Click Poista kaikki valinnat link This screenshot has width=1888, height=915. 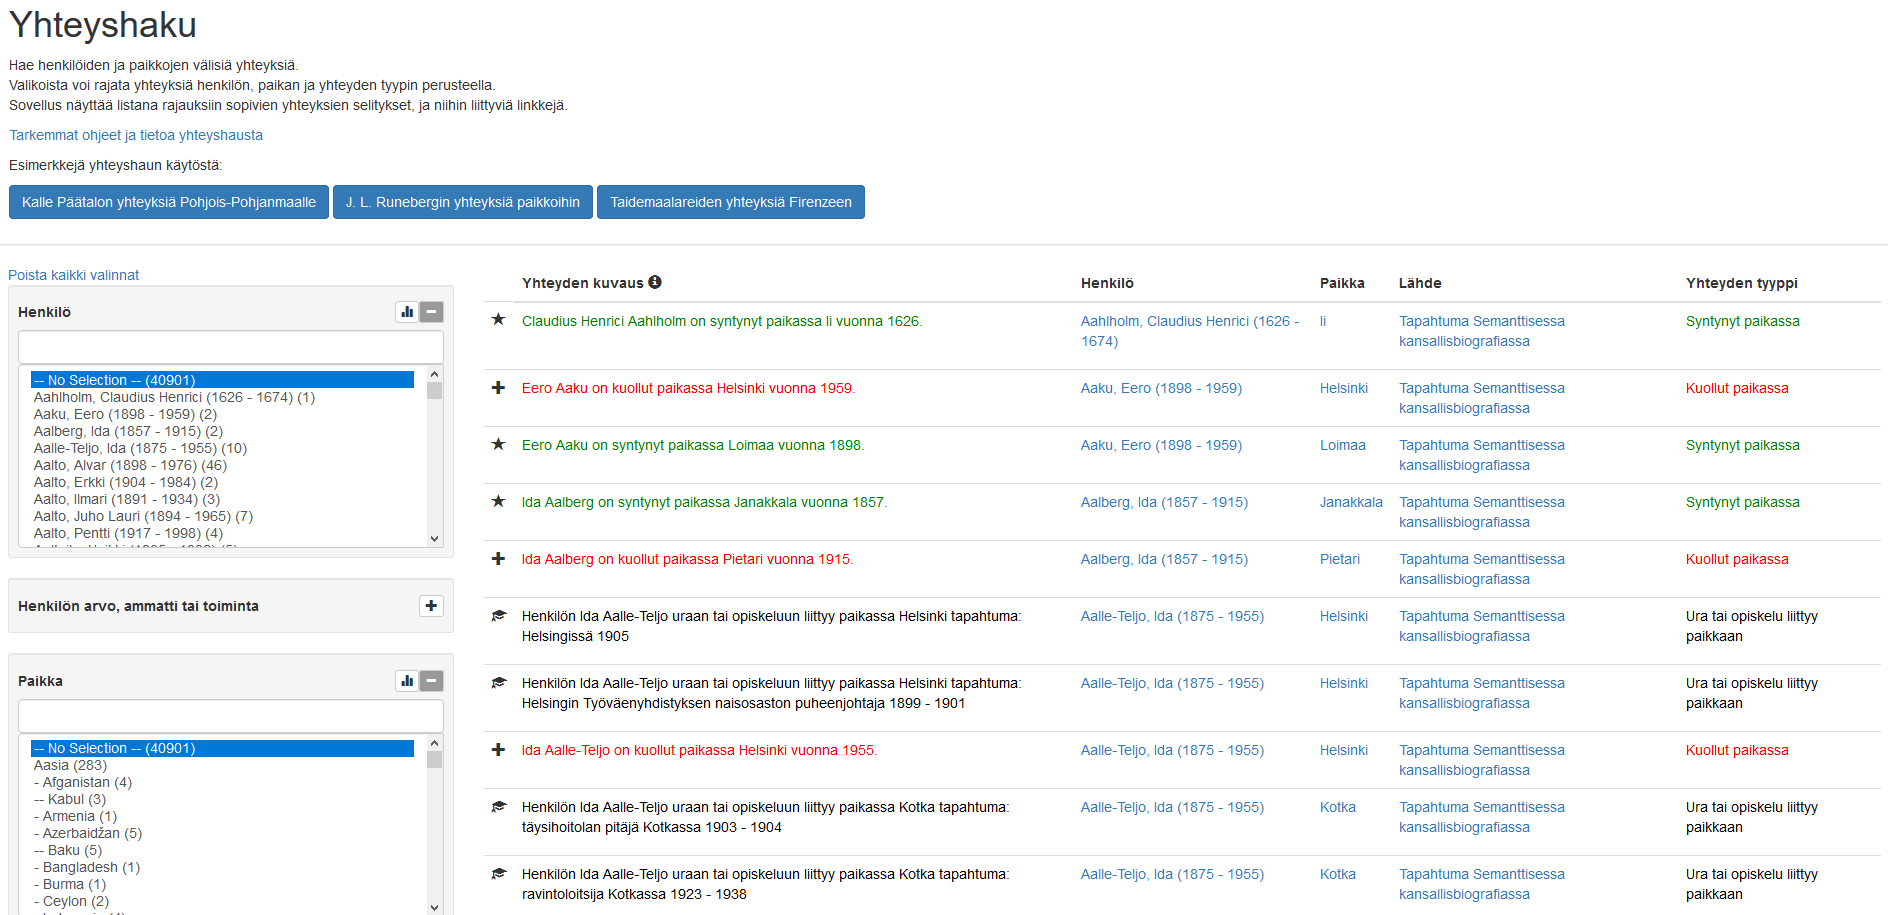coord(74,275)
